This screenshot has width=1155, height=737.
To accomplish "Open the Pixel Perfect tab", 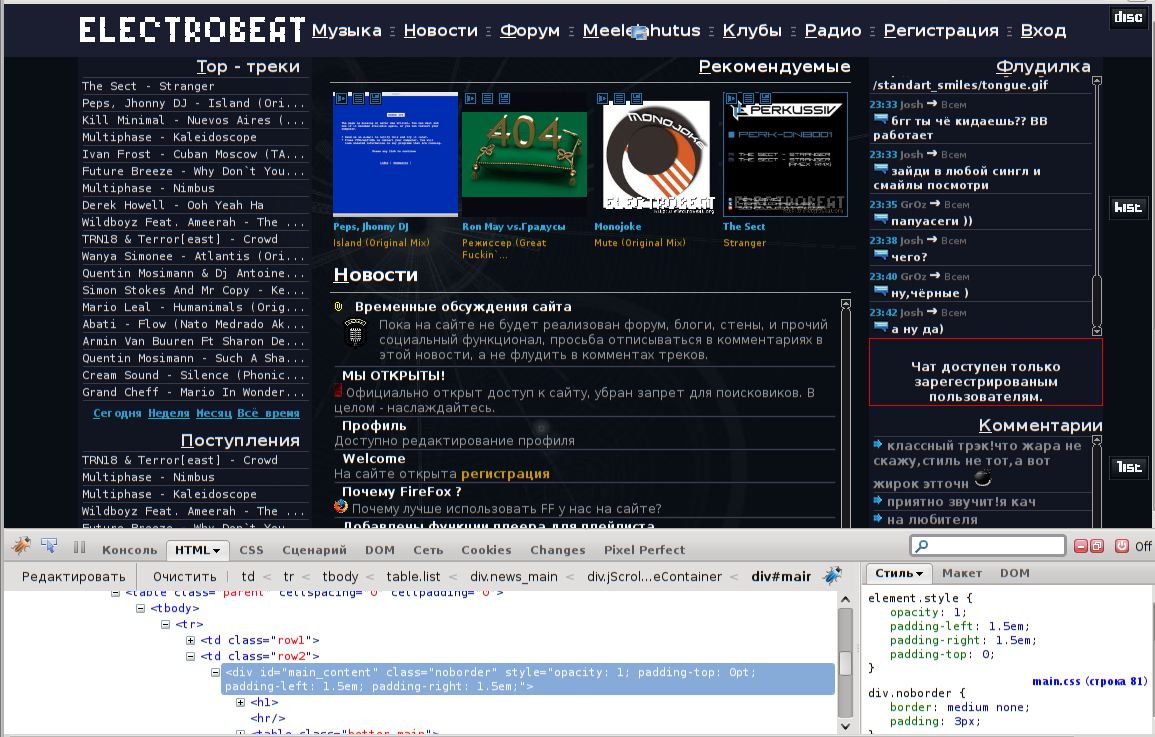I will point(644,550).
